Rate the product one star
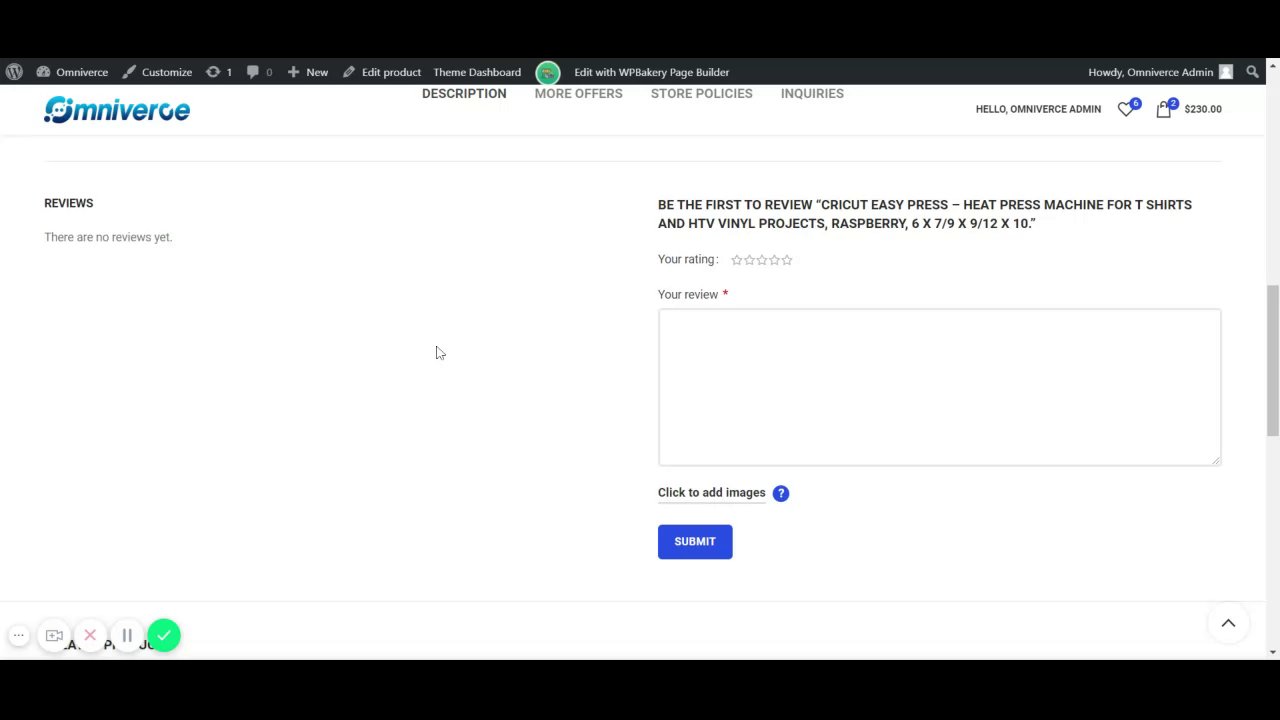Viewport: 1280px width, 720px height. [737, 260]
